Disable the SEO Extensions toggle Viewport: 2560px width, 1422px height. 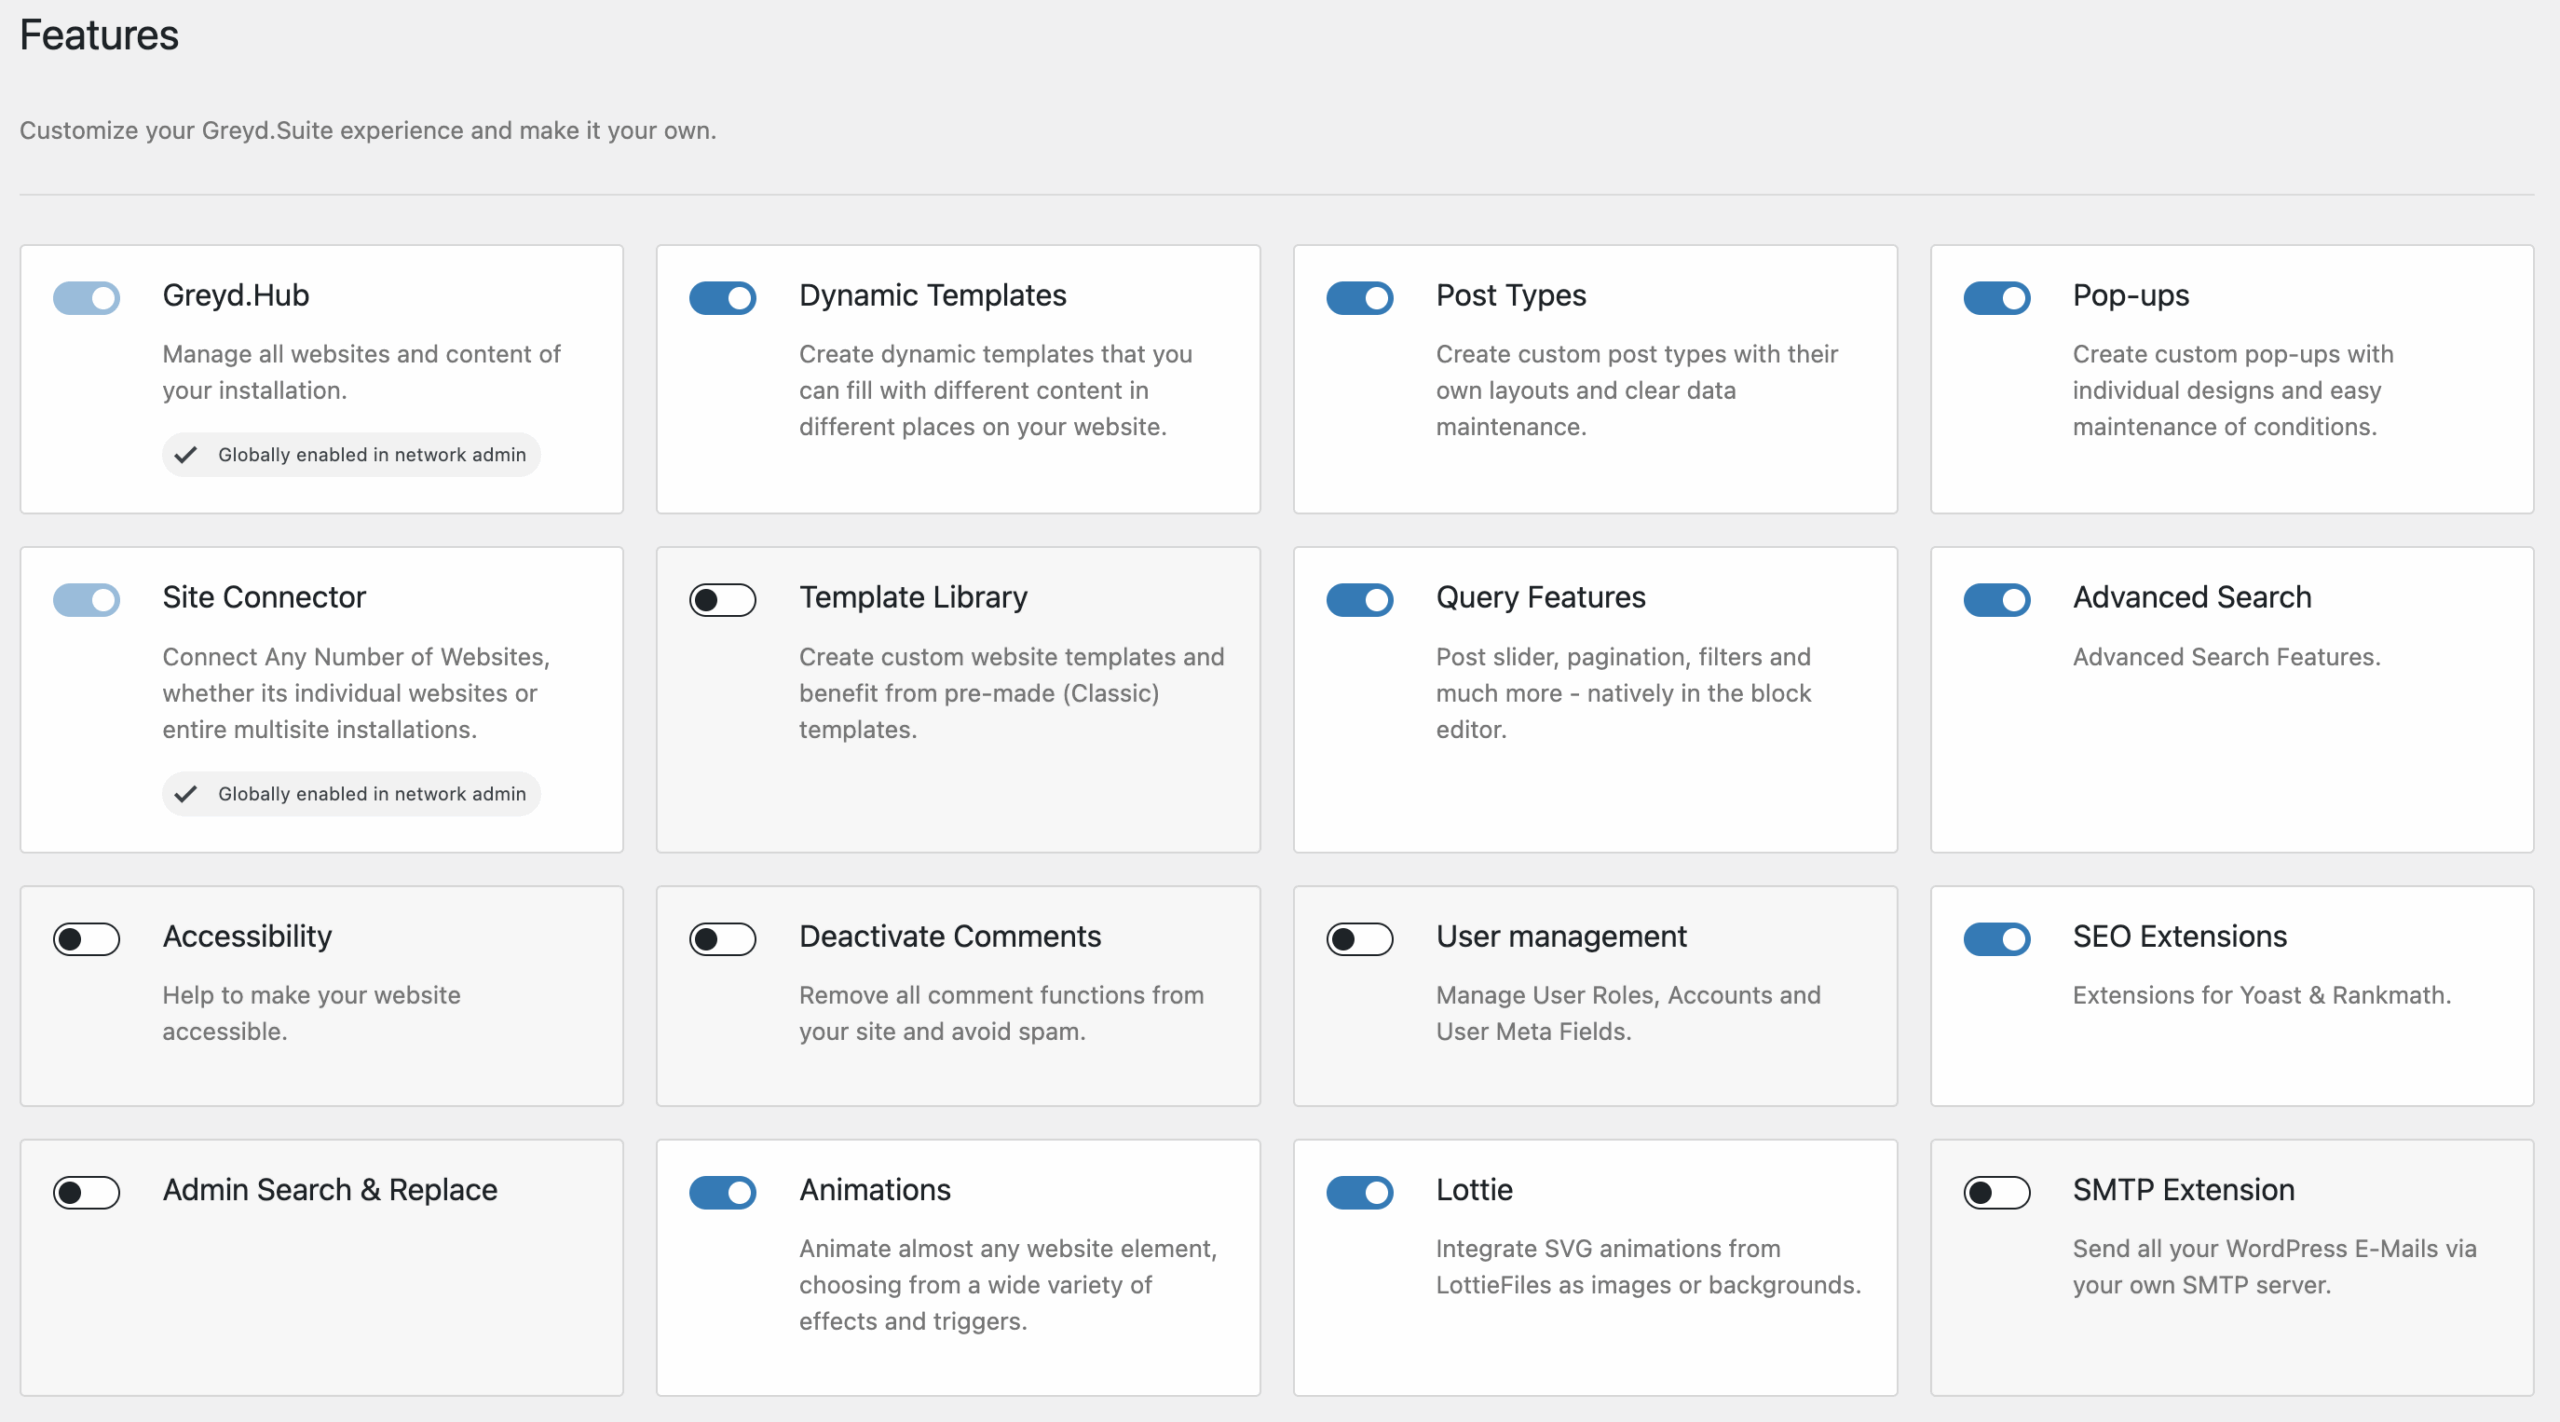1996,939
